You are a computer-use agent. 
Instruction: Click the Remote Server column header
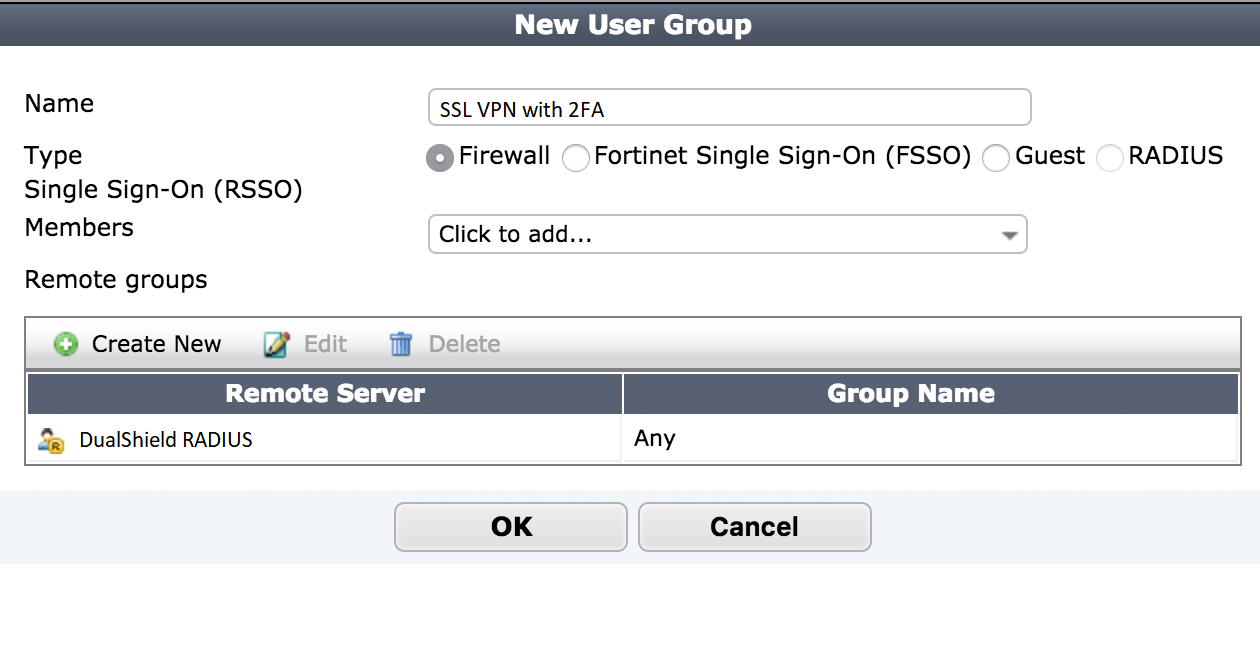pyautogui.click(x=325, y=394)
